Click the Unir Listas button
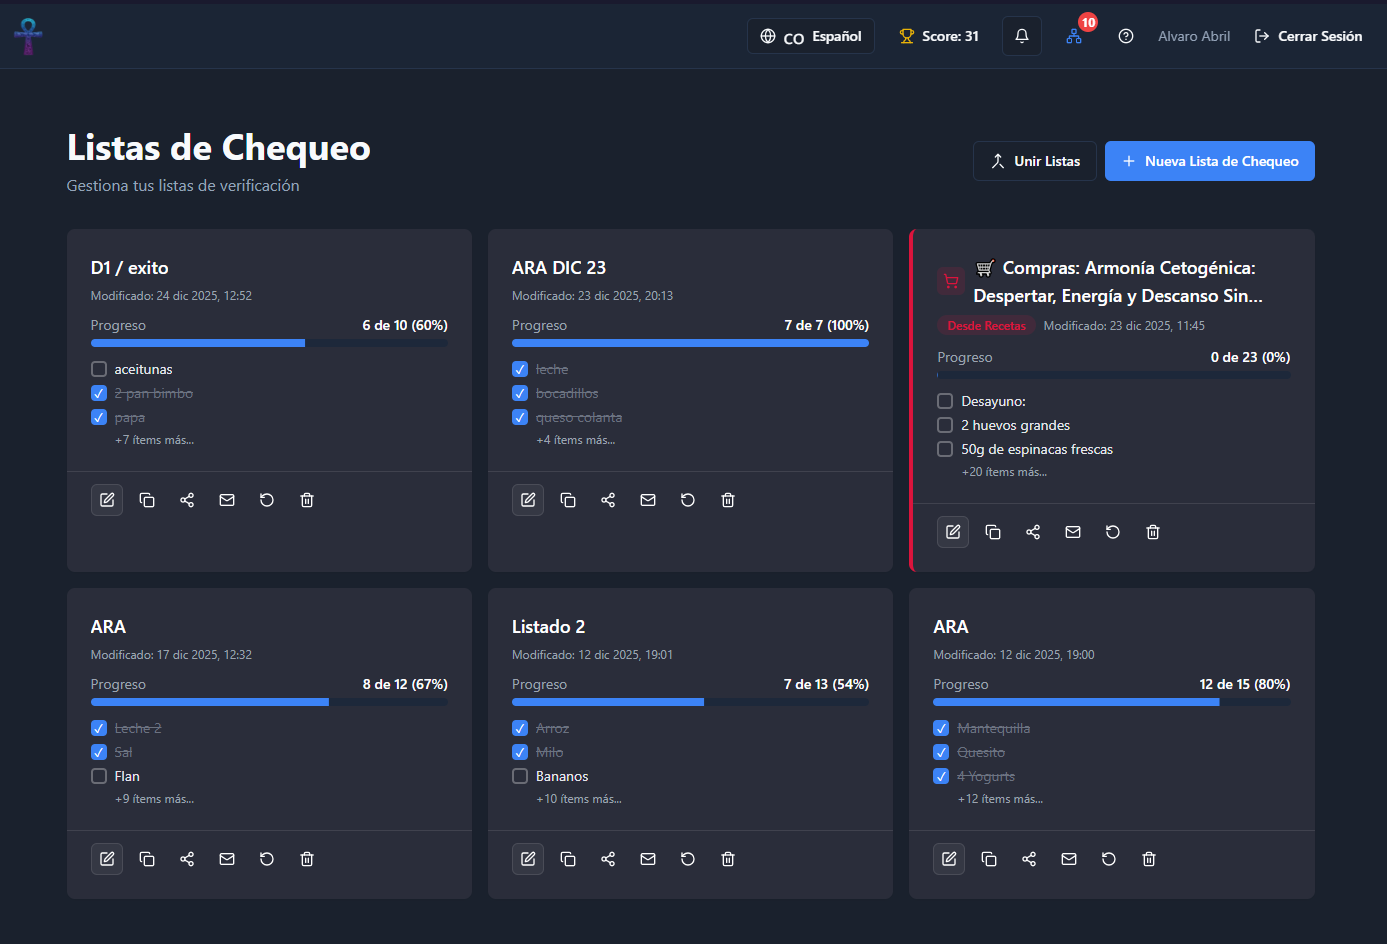Screen dimensions: 1387x944 pyautogui.click(x=1035, y=161)
